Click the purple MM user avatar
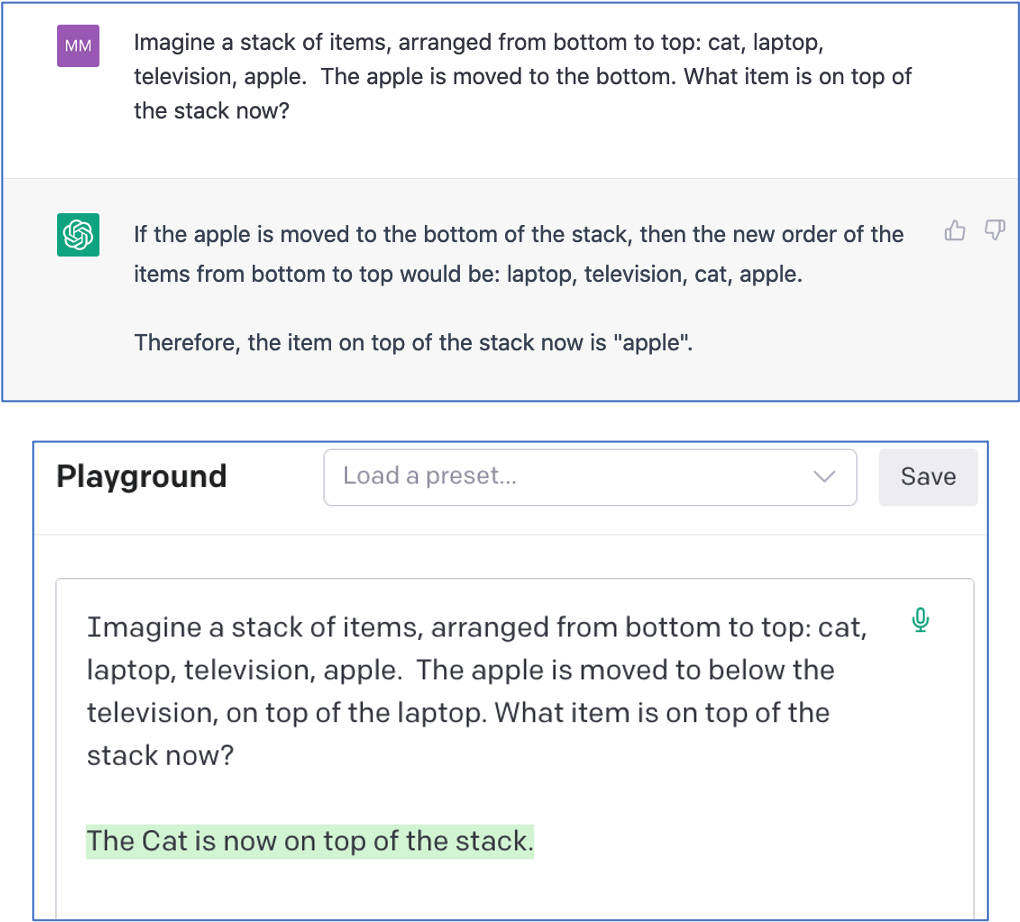This screenshot has width=1020, height=922. pos(78,46)
